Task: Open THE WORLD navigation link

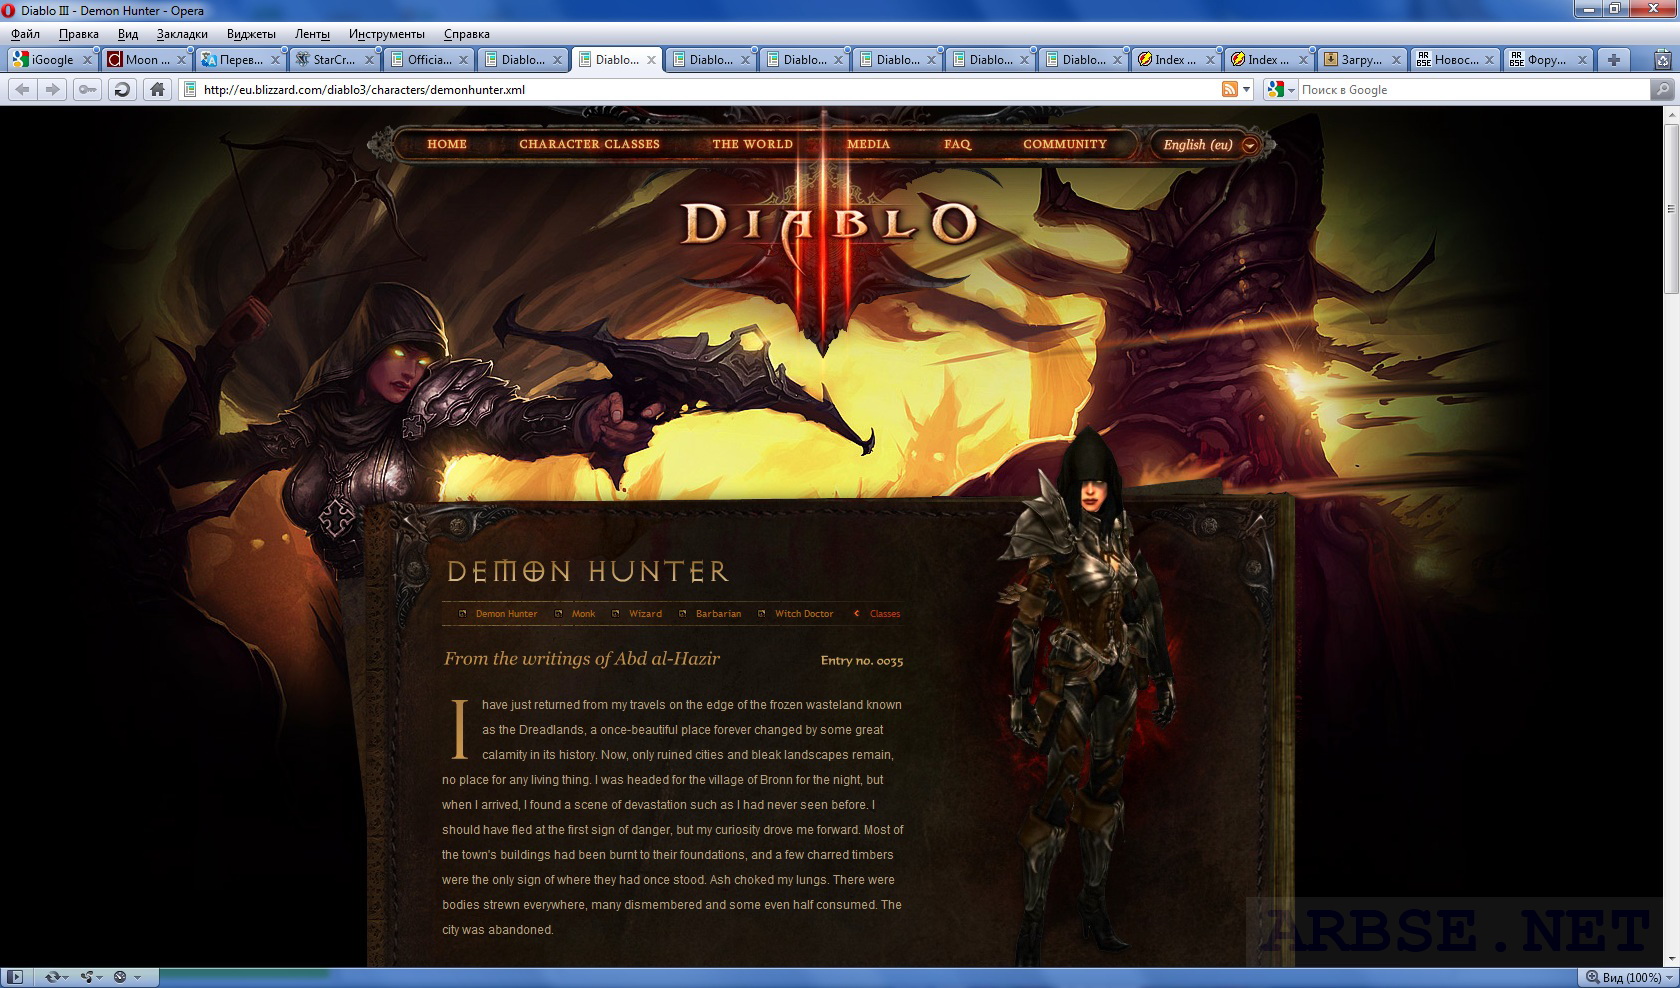Action: [752, 144]
